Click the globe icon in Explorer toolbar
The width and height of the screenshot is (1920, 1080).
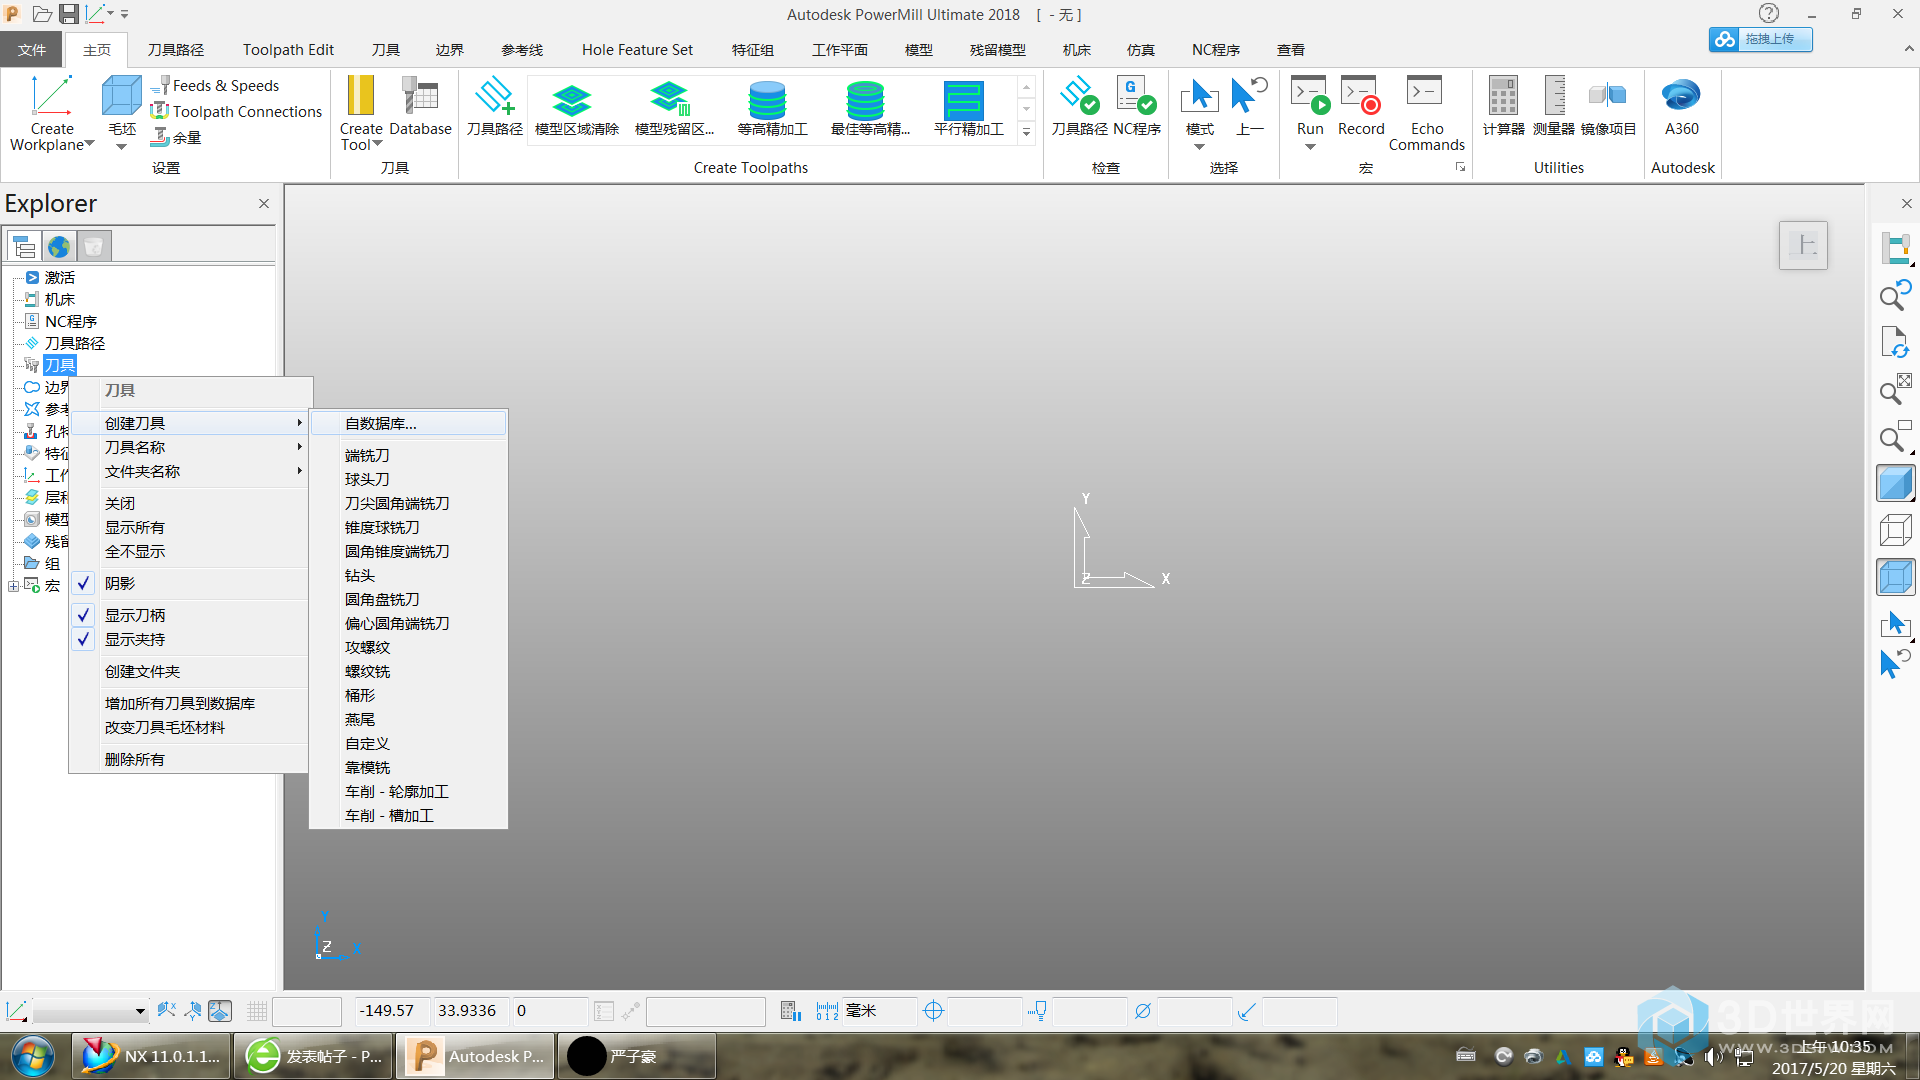[59, 246]
